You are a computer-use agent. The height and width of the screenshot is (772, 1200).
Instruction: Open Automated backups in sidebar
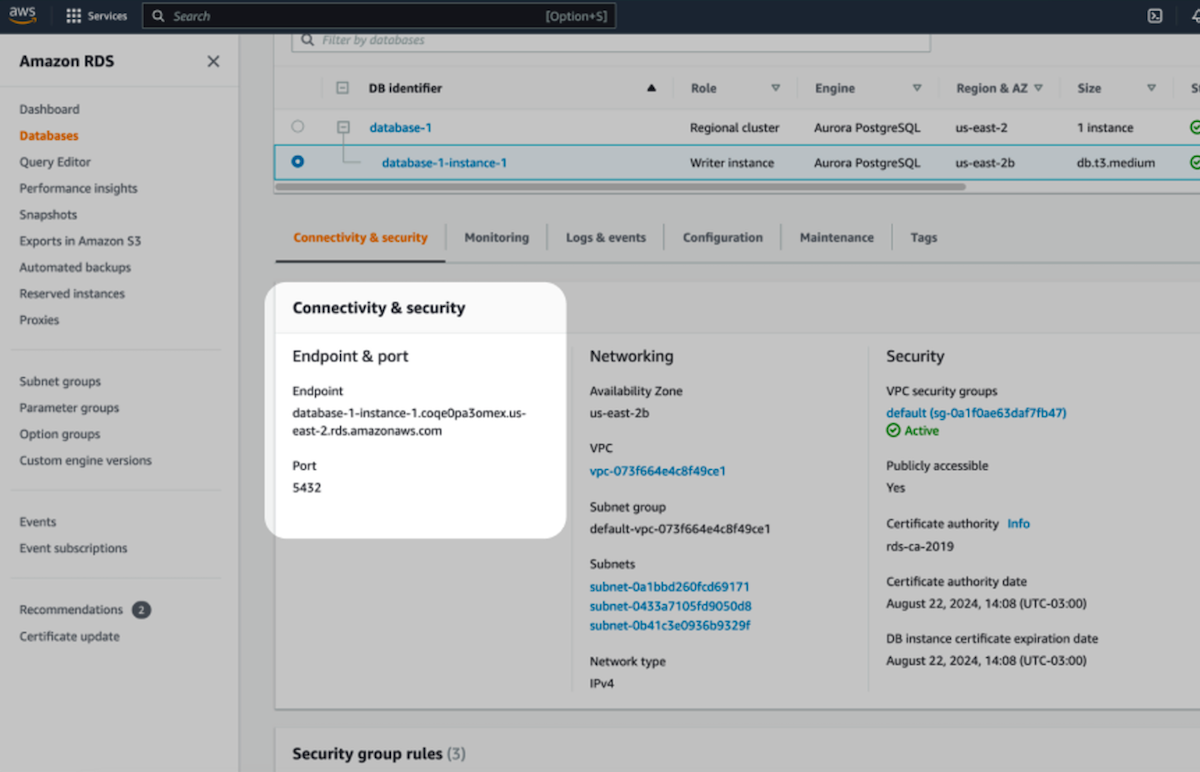coord(75,268)
